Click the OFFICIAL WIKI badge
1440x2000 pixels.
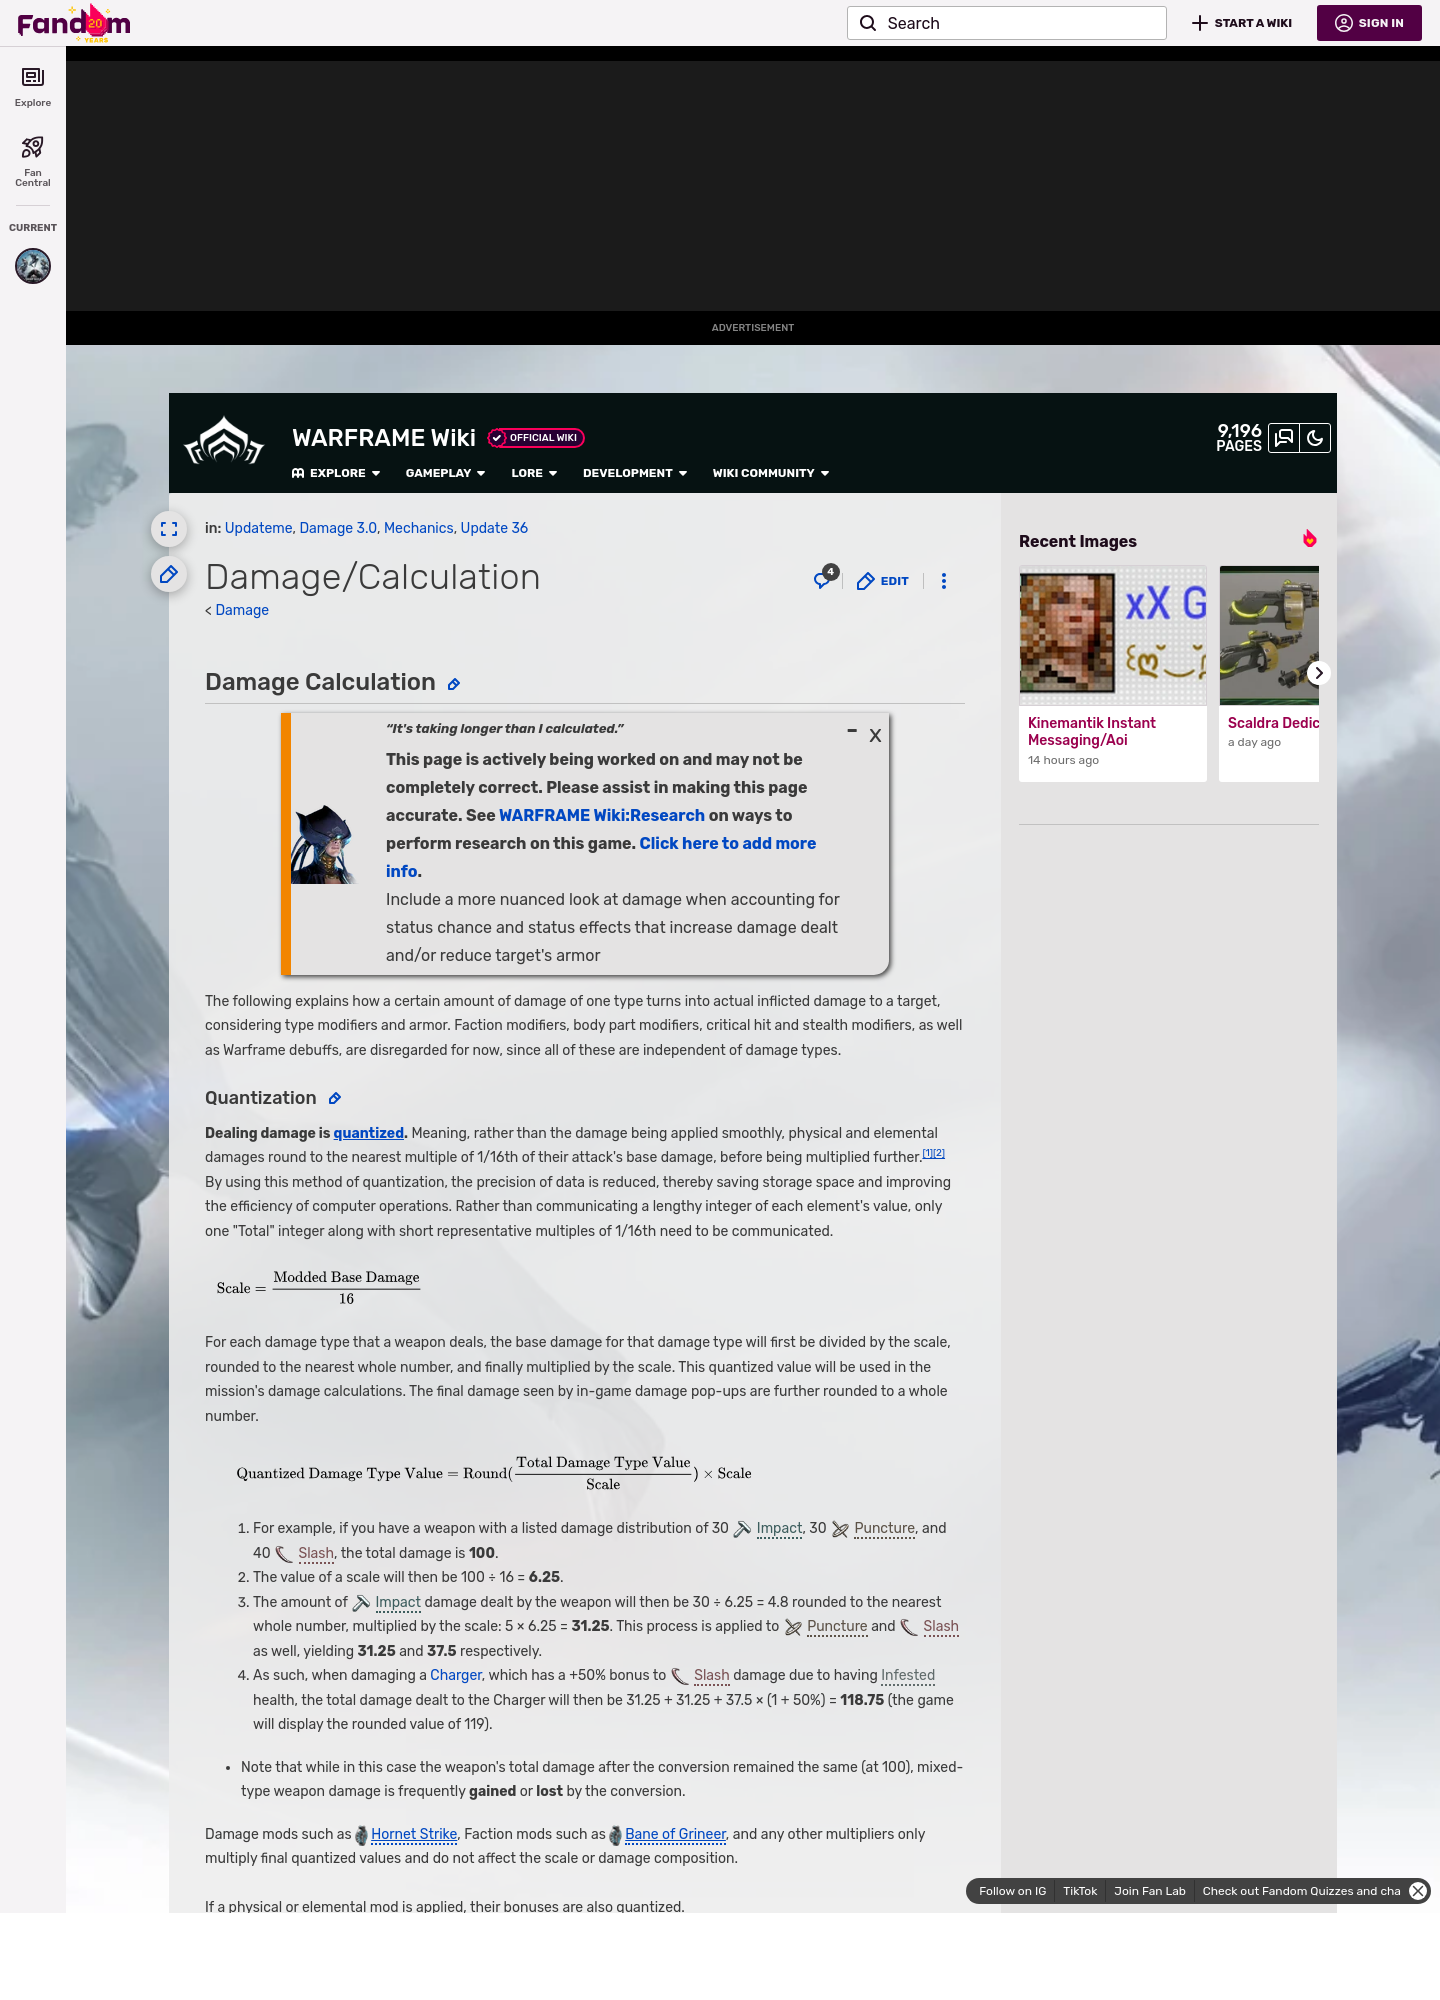536,438
